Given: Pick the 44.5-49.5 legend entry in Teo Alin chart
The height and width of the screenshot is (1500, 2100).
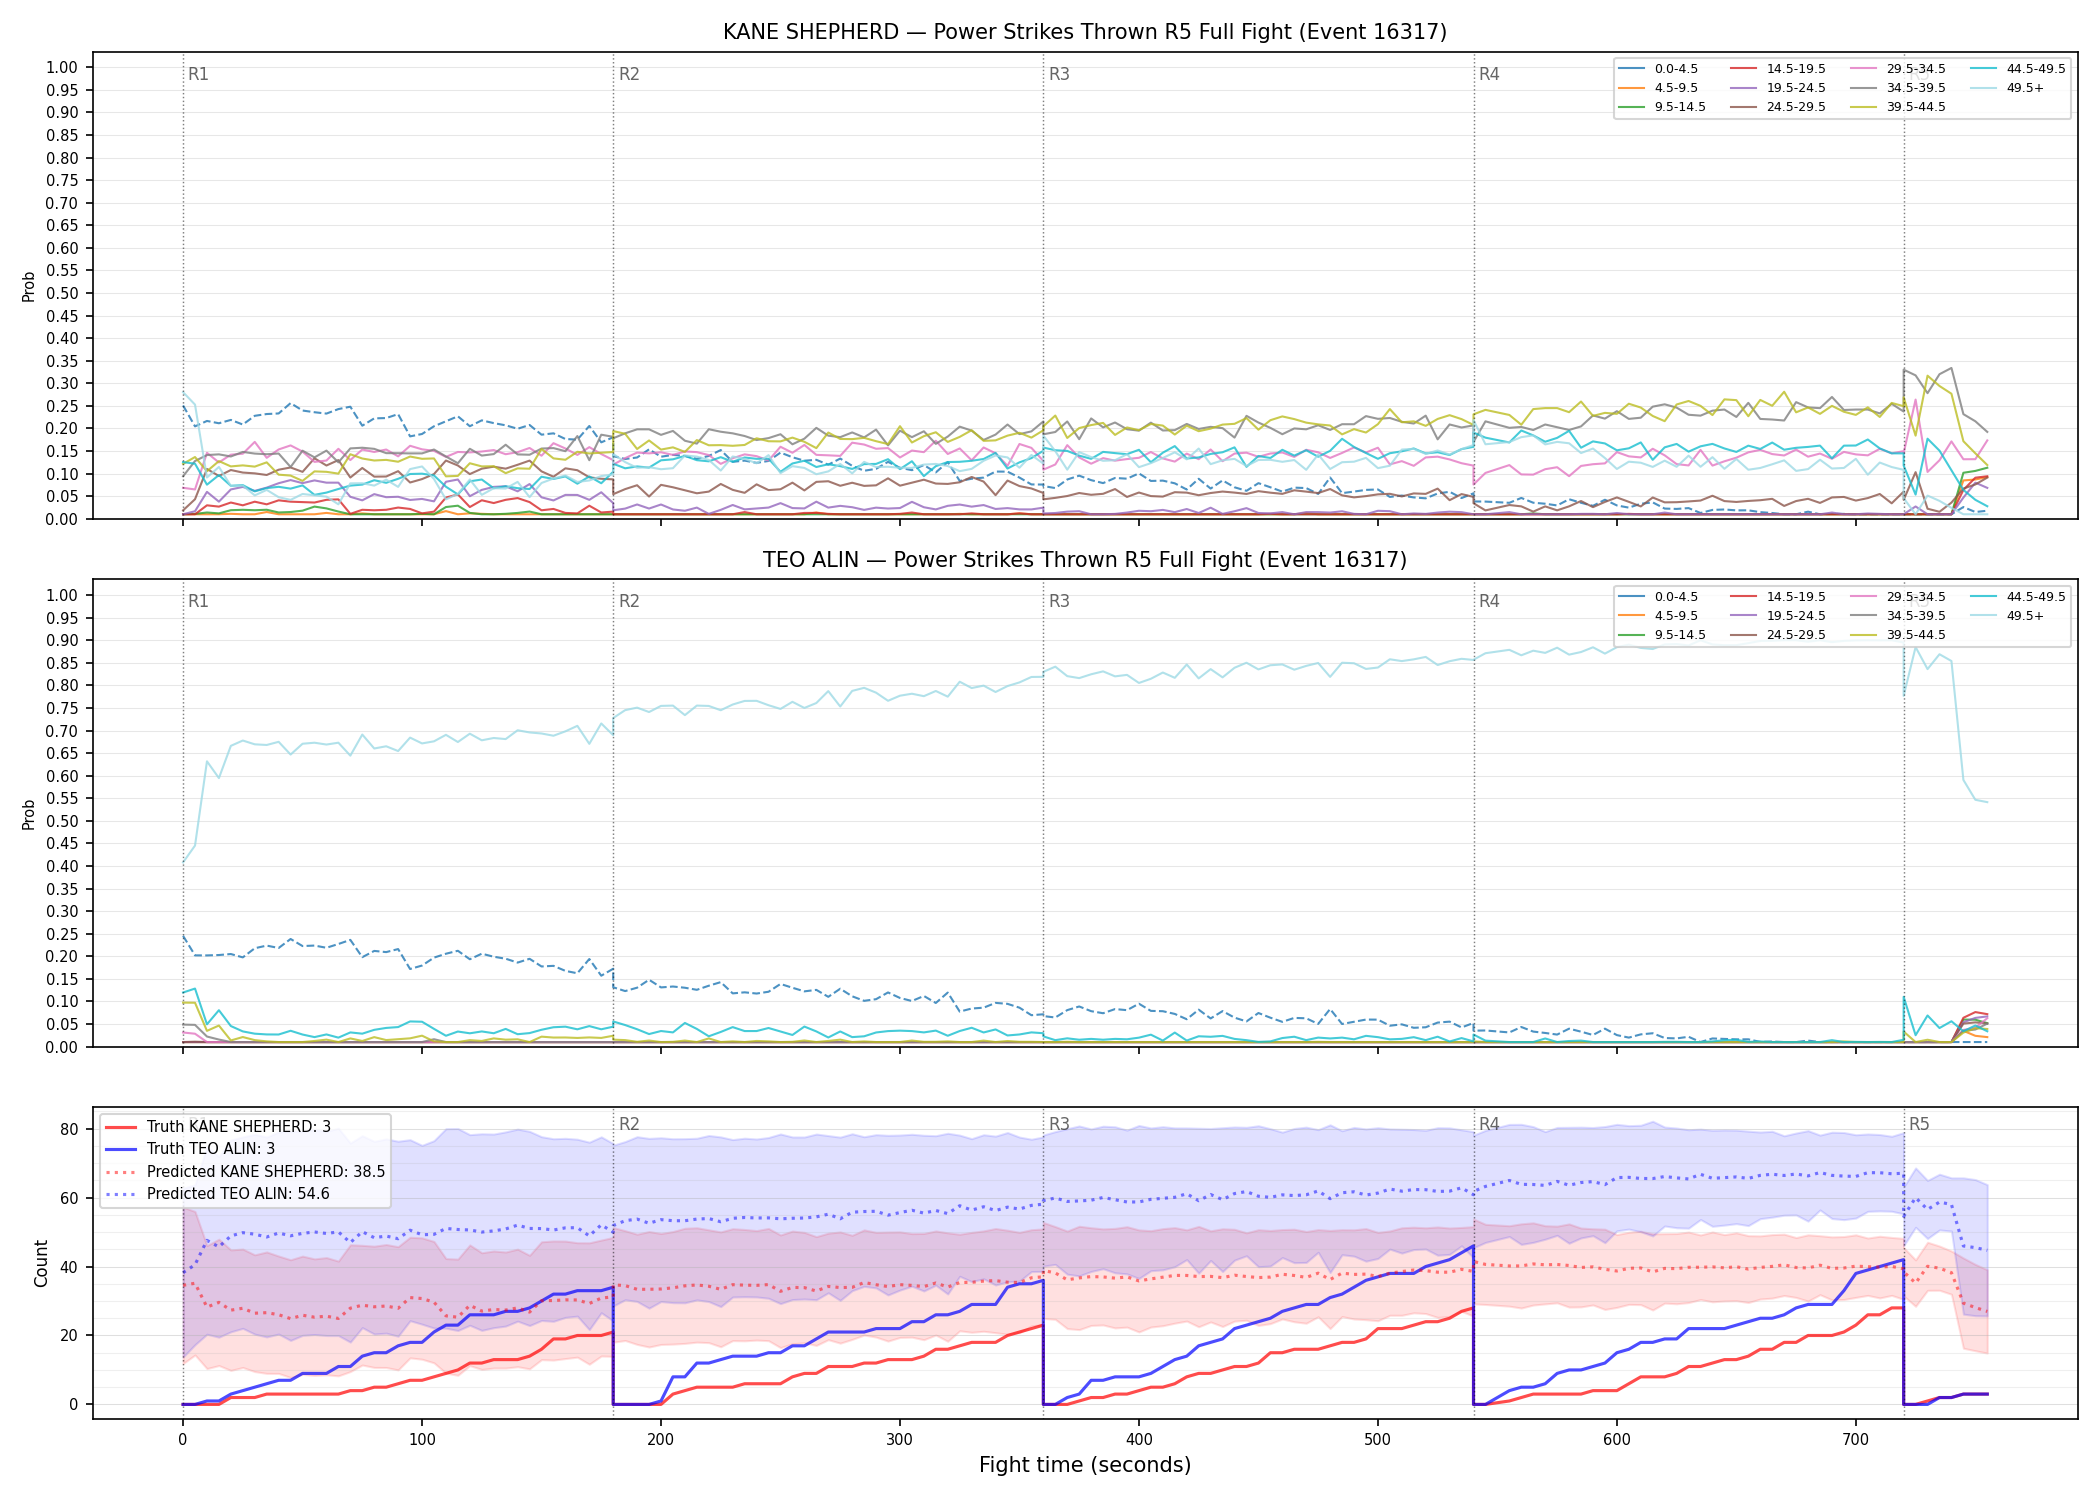Looking at the screenshot, I should [2018, 597].
